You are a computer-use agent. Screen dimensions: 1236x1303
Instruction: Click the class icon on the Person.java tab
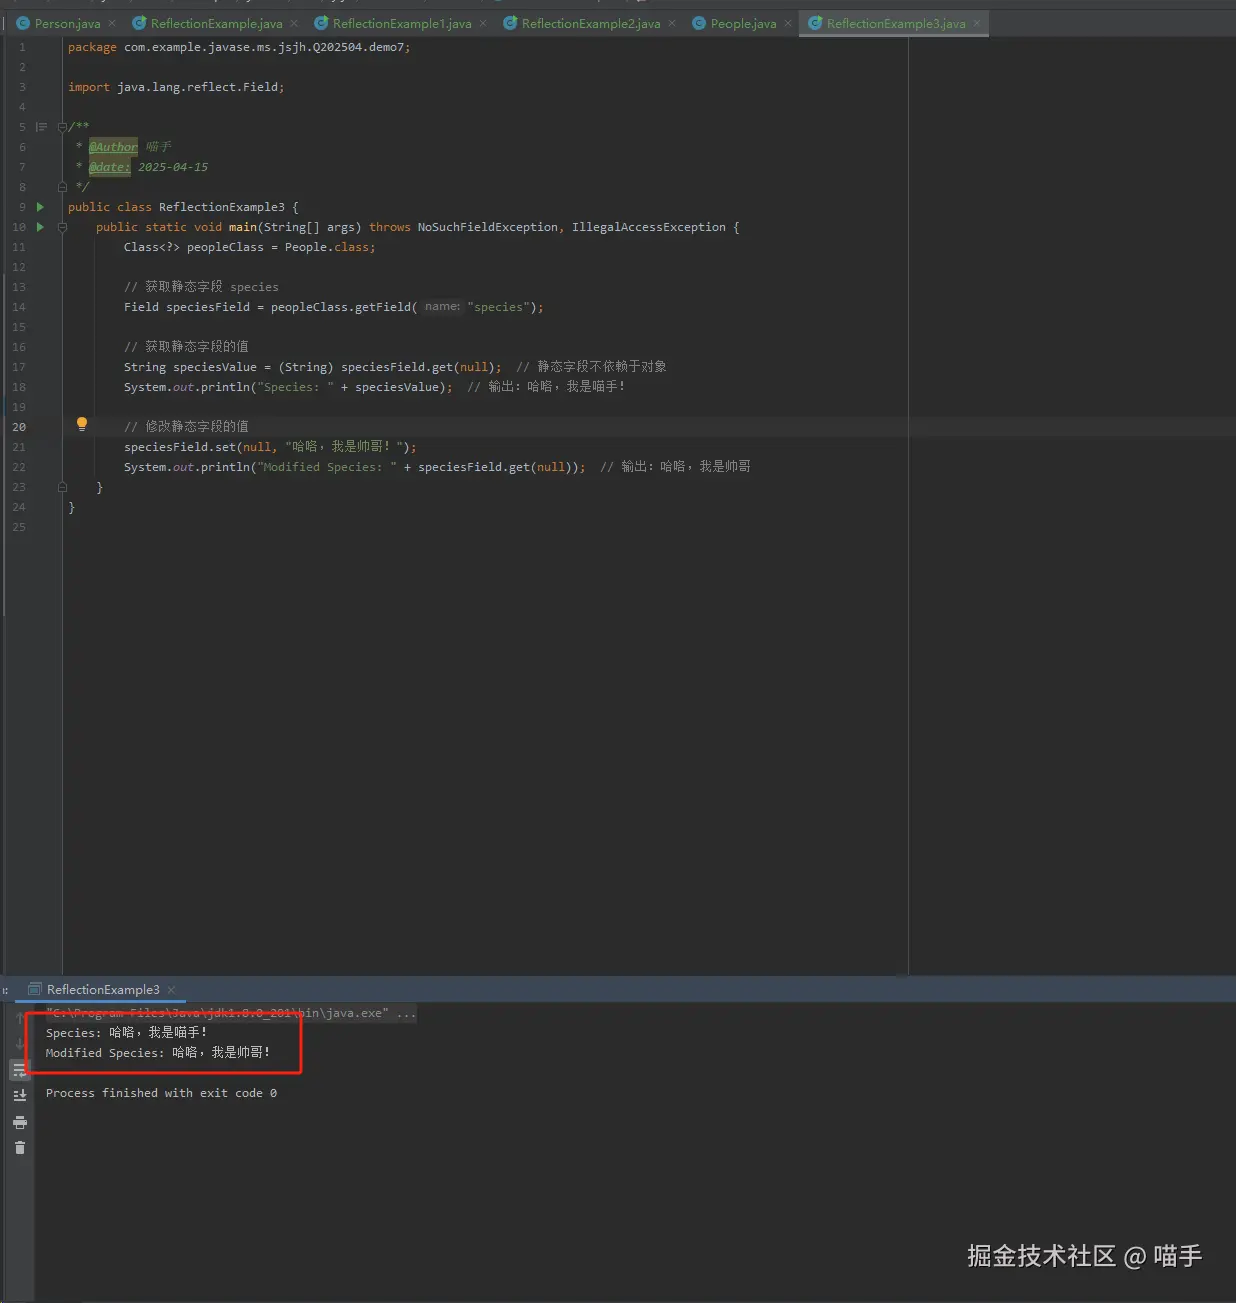23,23
